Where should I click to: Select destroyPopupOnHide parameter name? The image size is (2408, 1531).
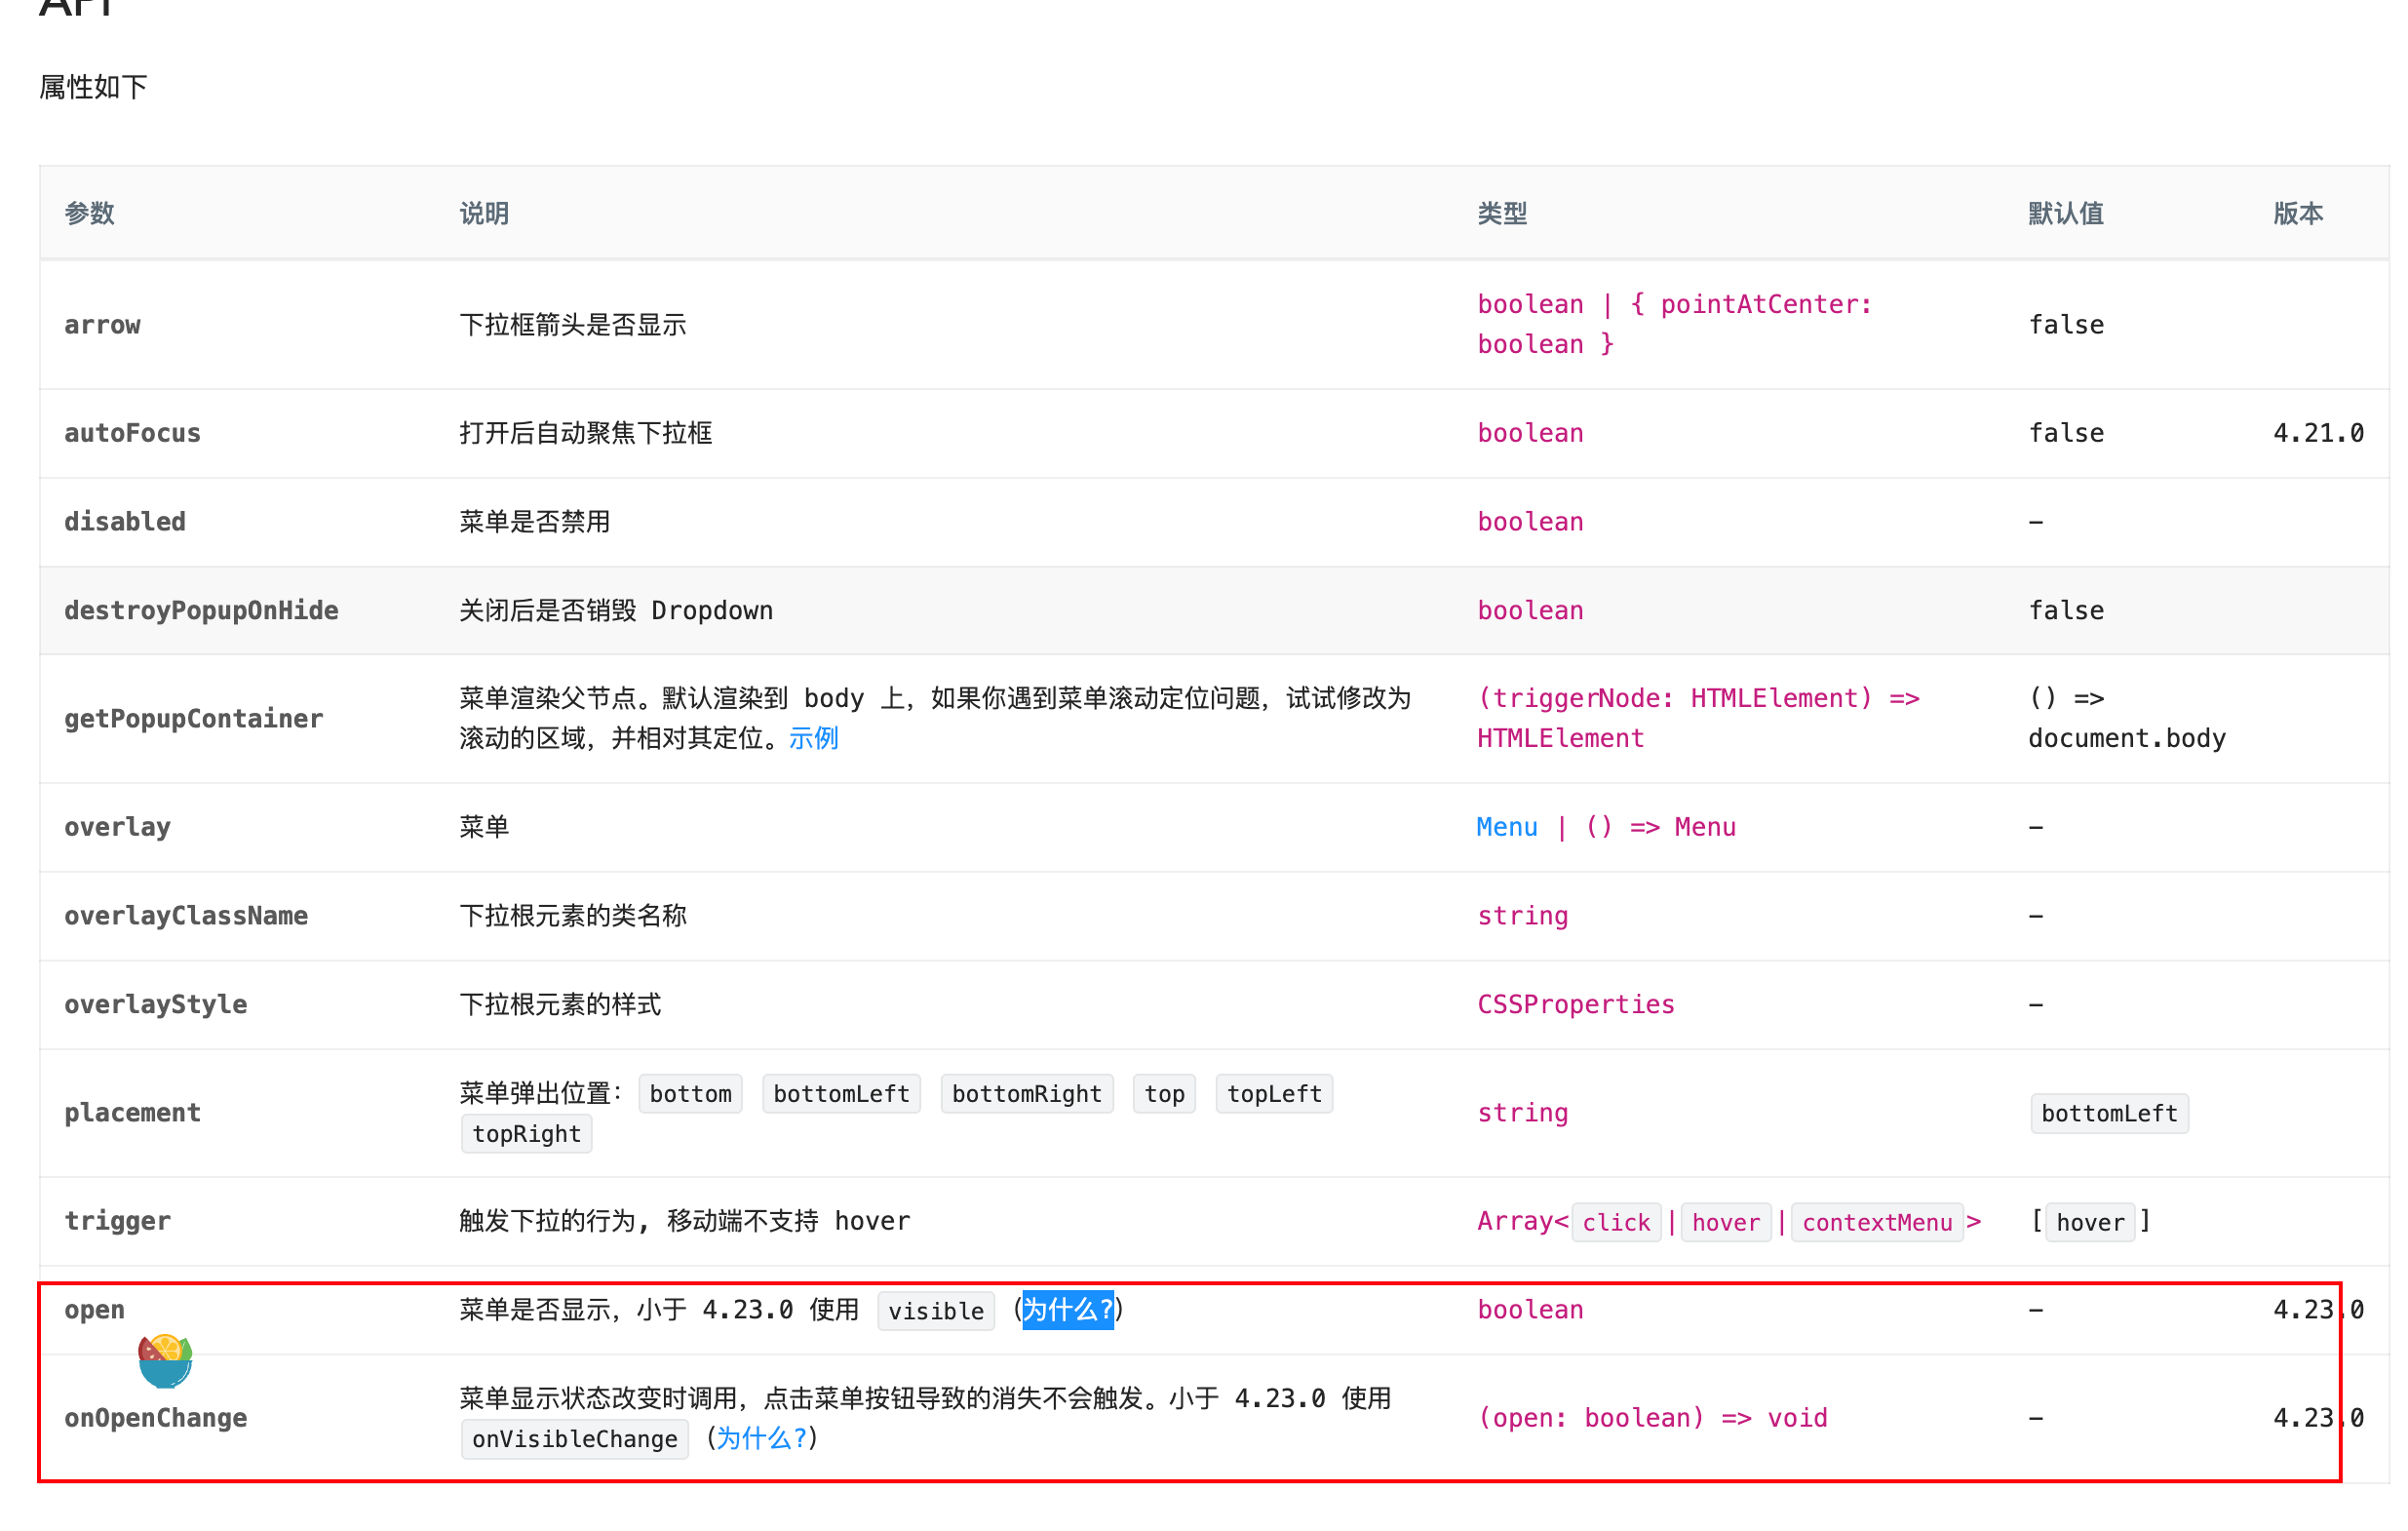(x=201, y=611)
